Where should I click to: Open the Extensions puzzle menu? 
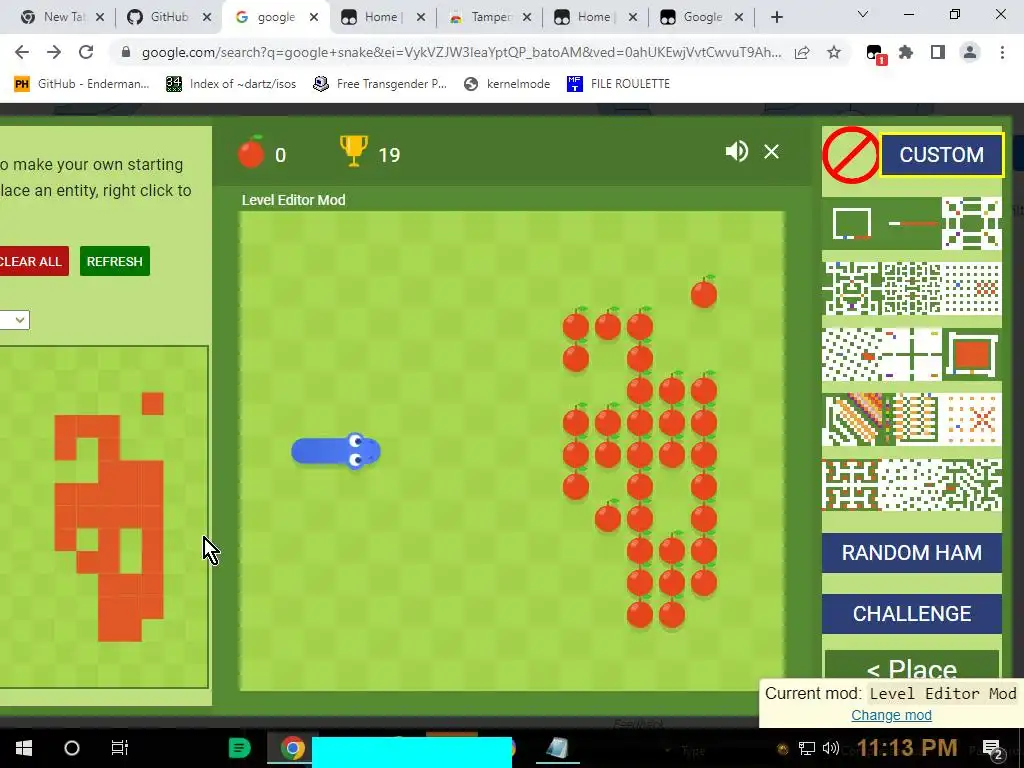[906, 52]
